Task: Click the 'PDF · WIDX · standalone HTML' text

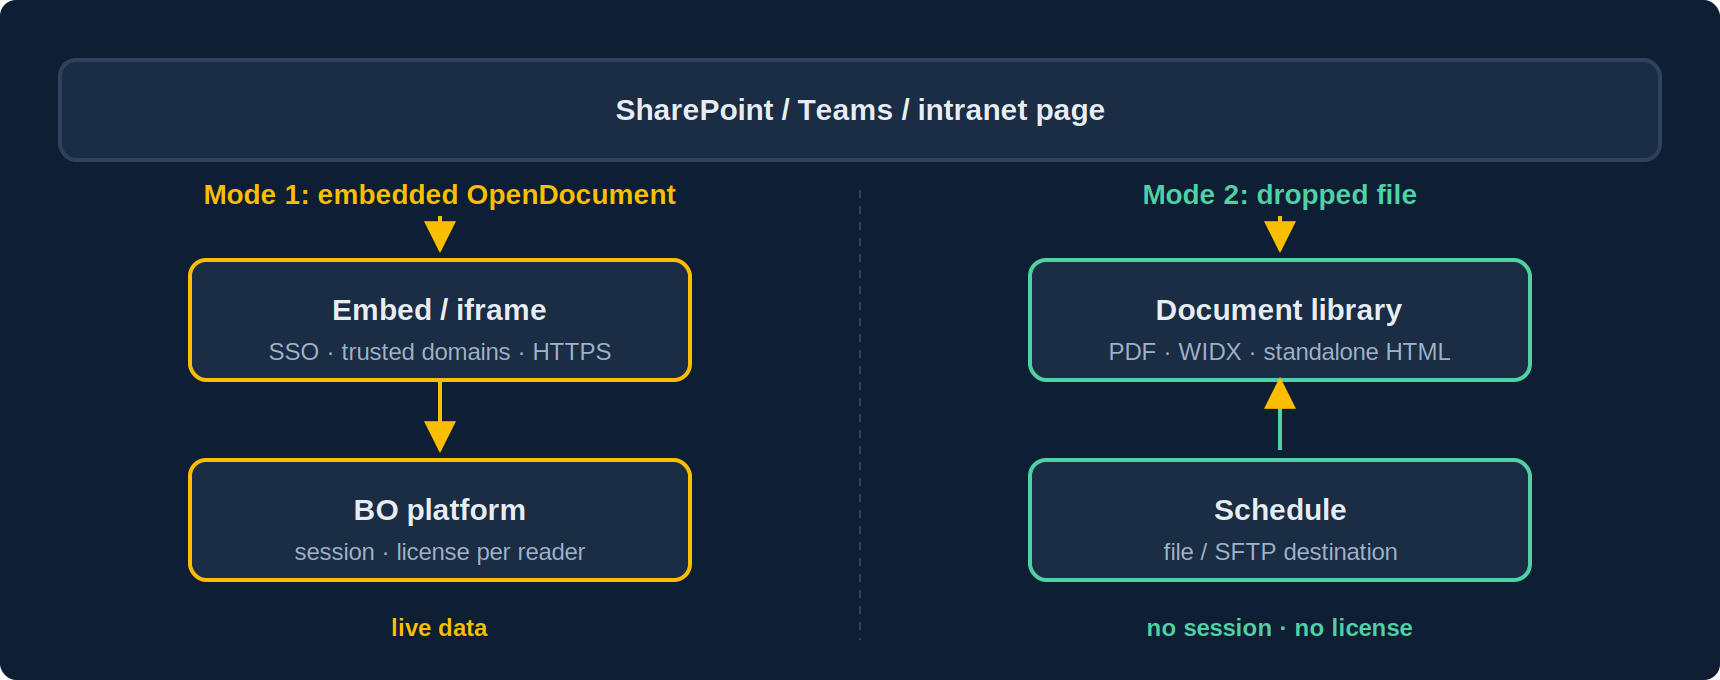Action: (1280, 352)
